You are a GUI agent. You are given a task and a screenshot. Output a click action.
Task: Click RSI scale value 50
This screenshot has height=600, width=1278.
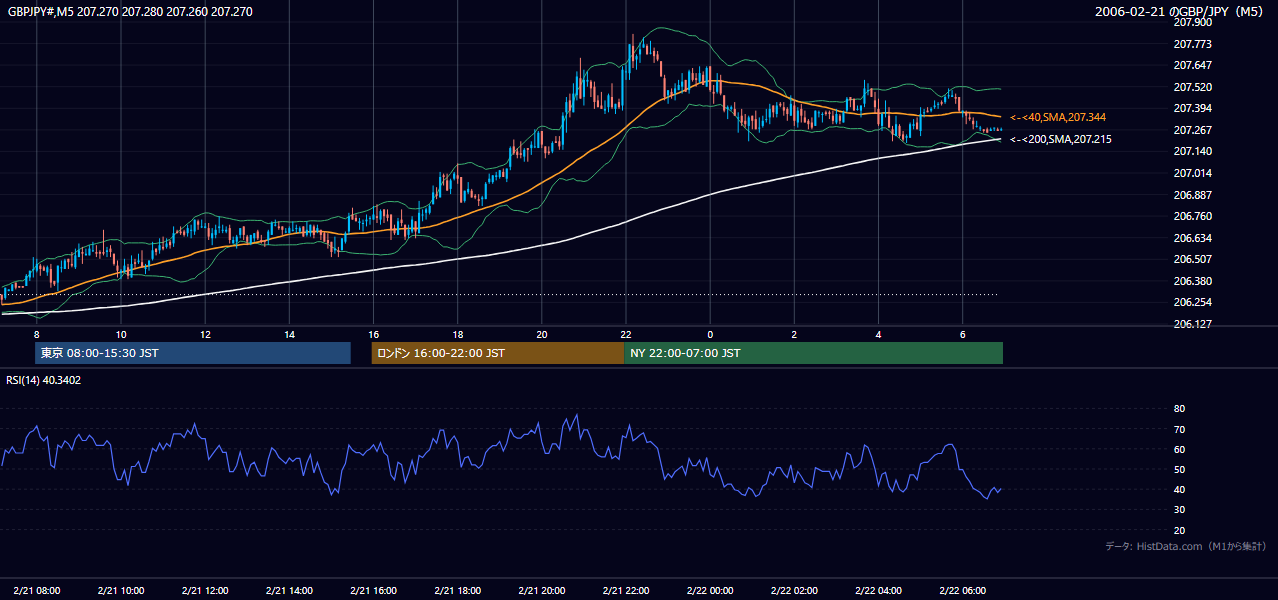point(1179,469)
